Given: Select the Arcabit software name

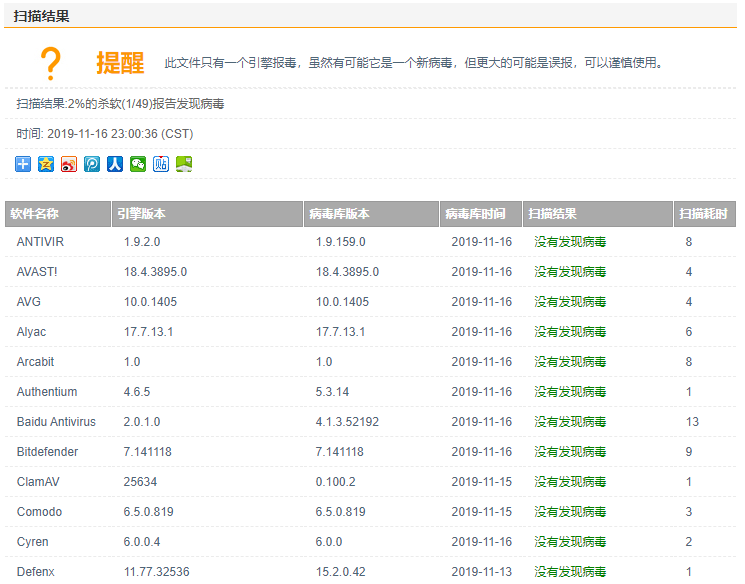Looking at the screenshot, I should coord(35,362).
